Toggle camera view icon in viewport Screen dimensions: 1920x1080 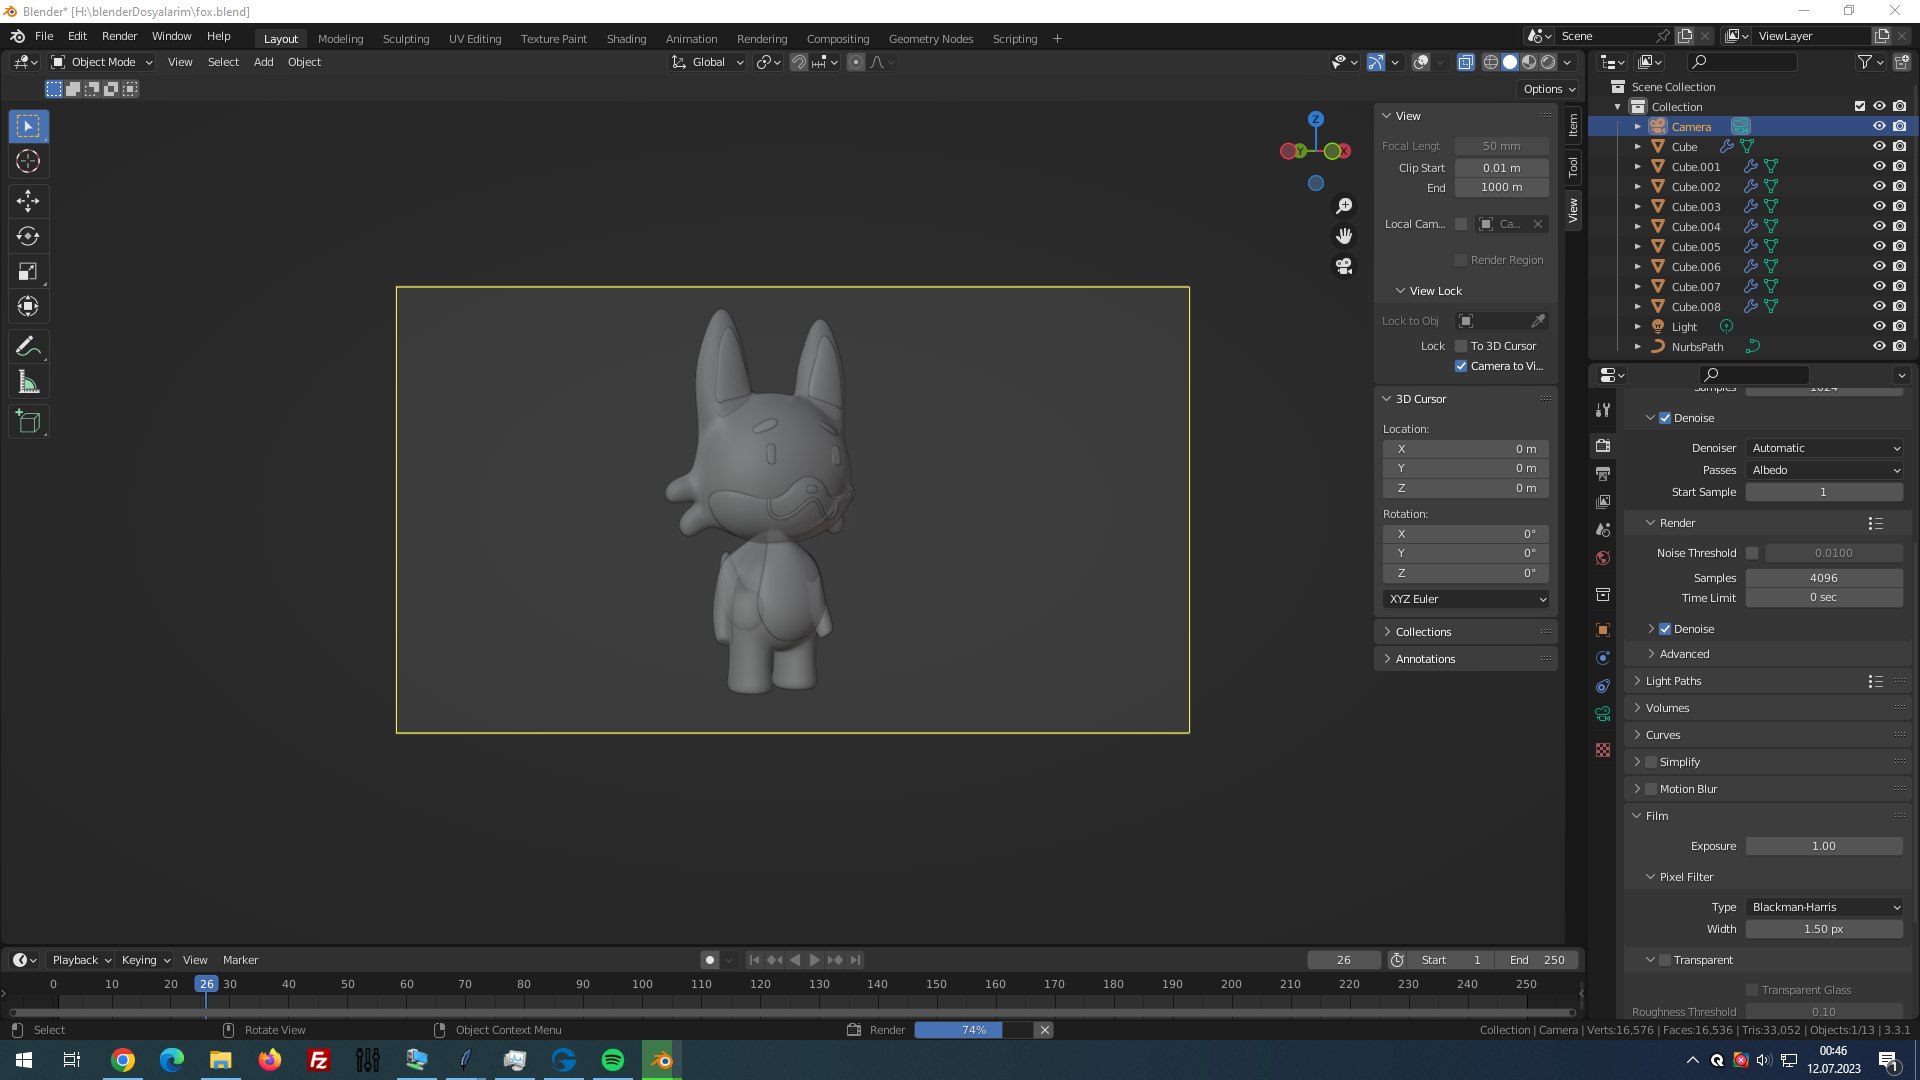coord(1344,266)
